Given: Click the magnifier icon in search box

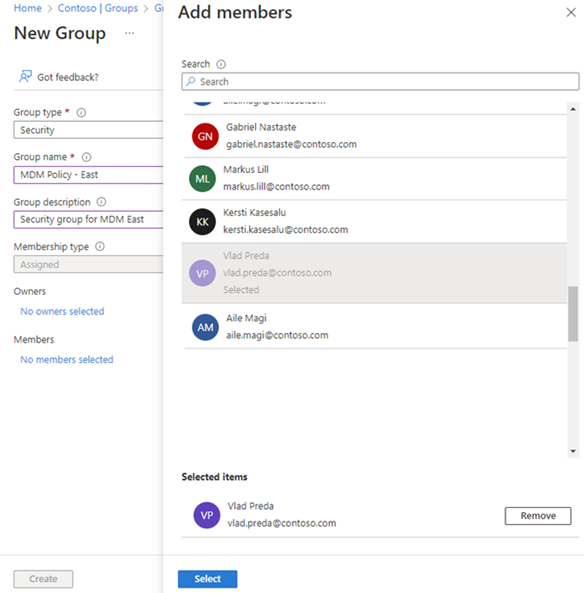Looking at the screenshot, I should tap(191, 81).
